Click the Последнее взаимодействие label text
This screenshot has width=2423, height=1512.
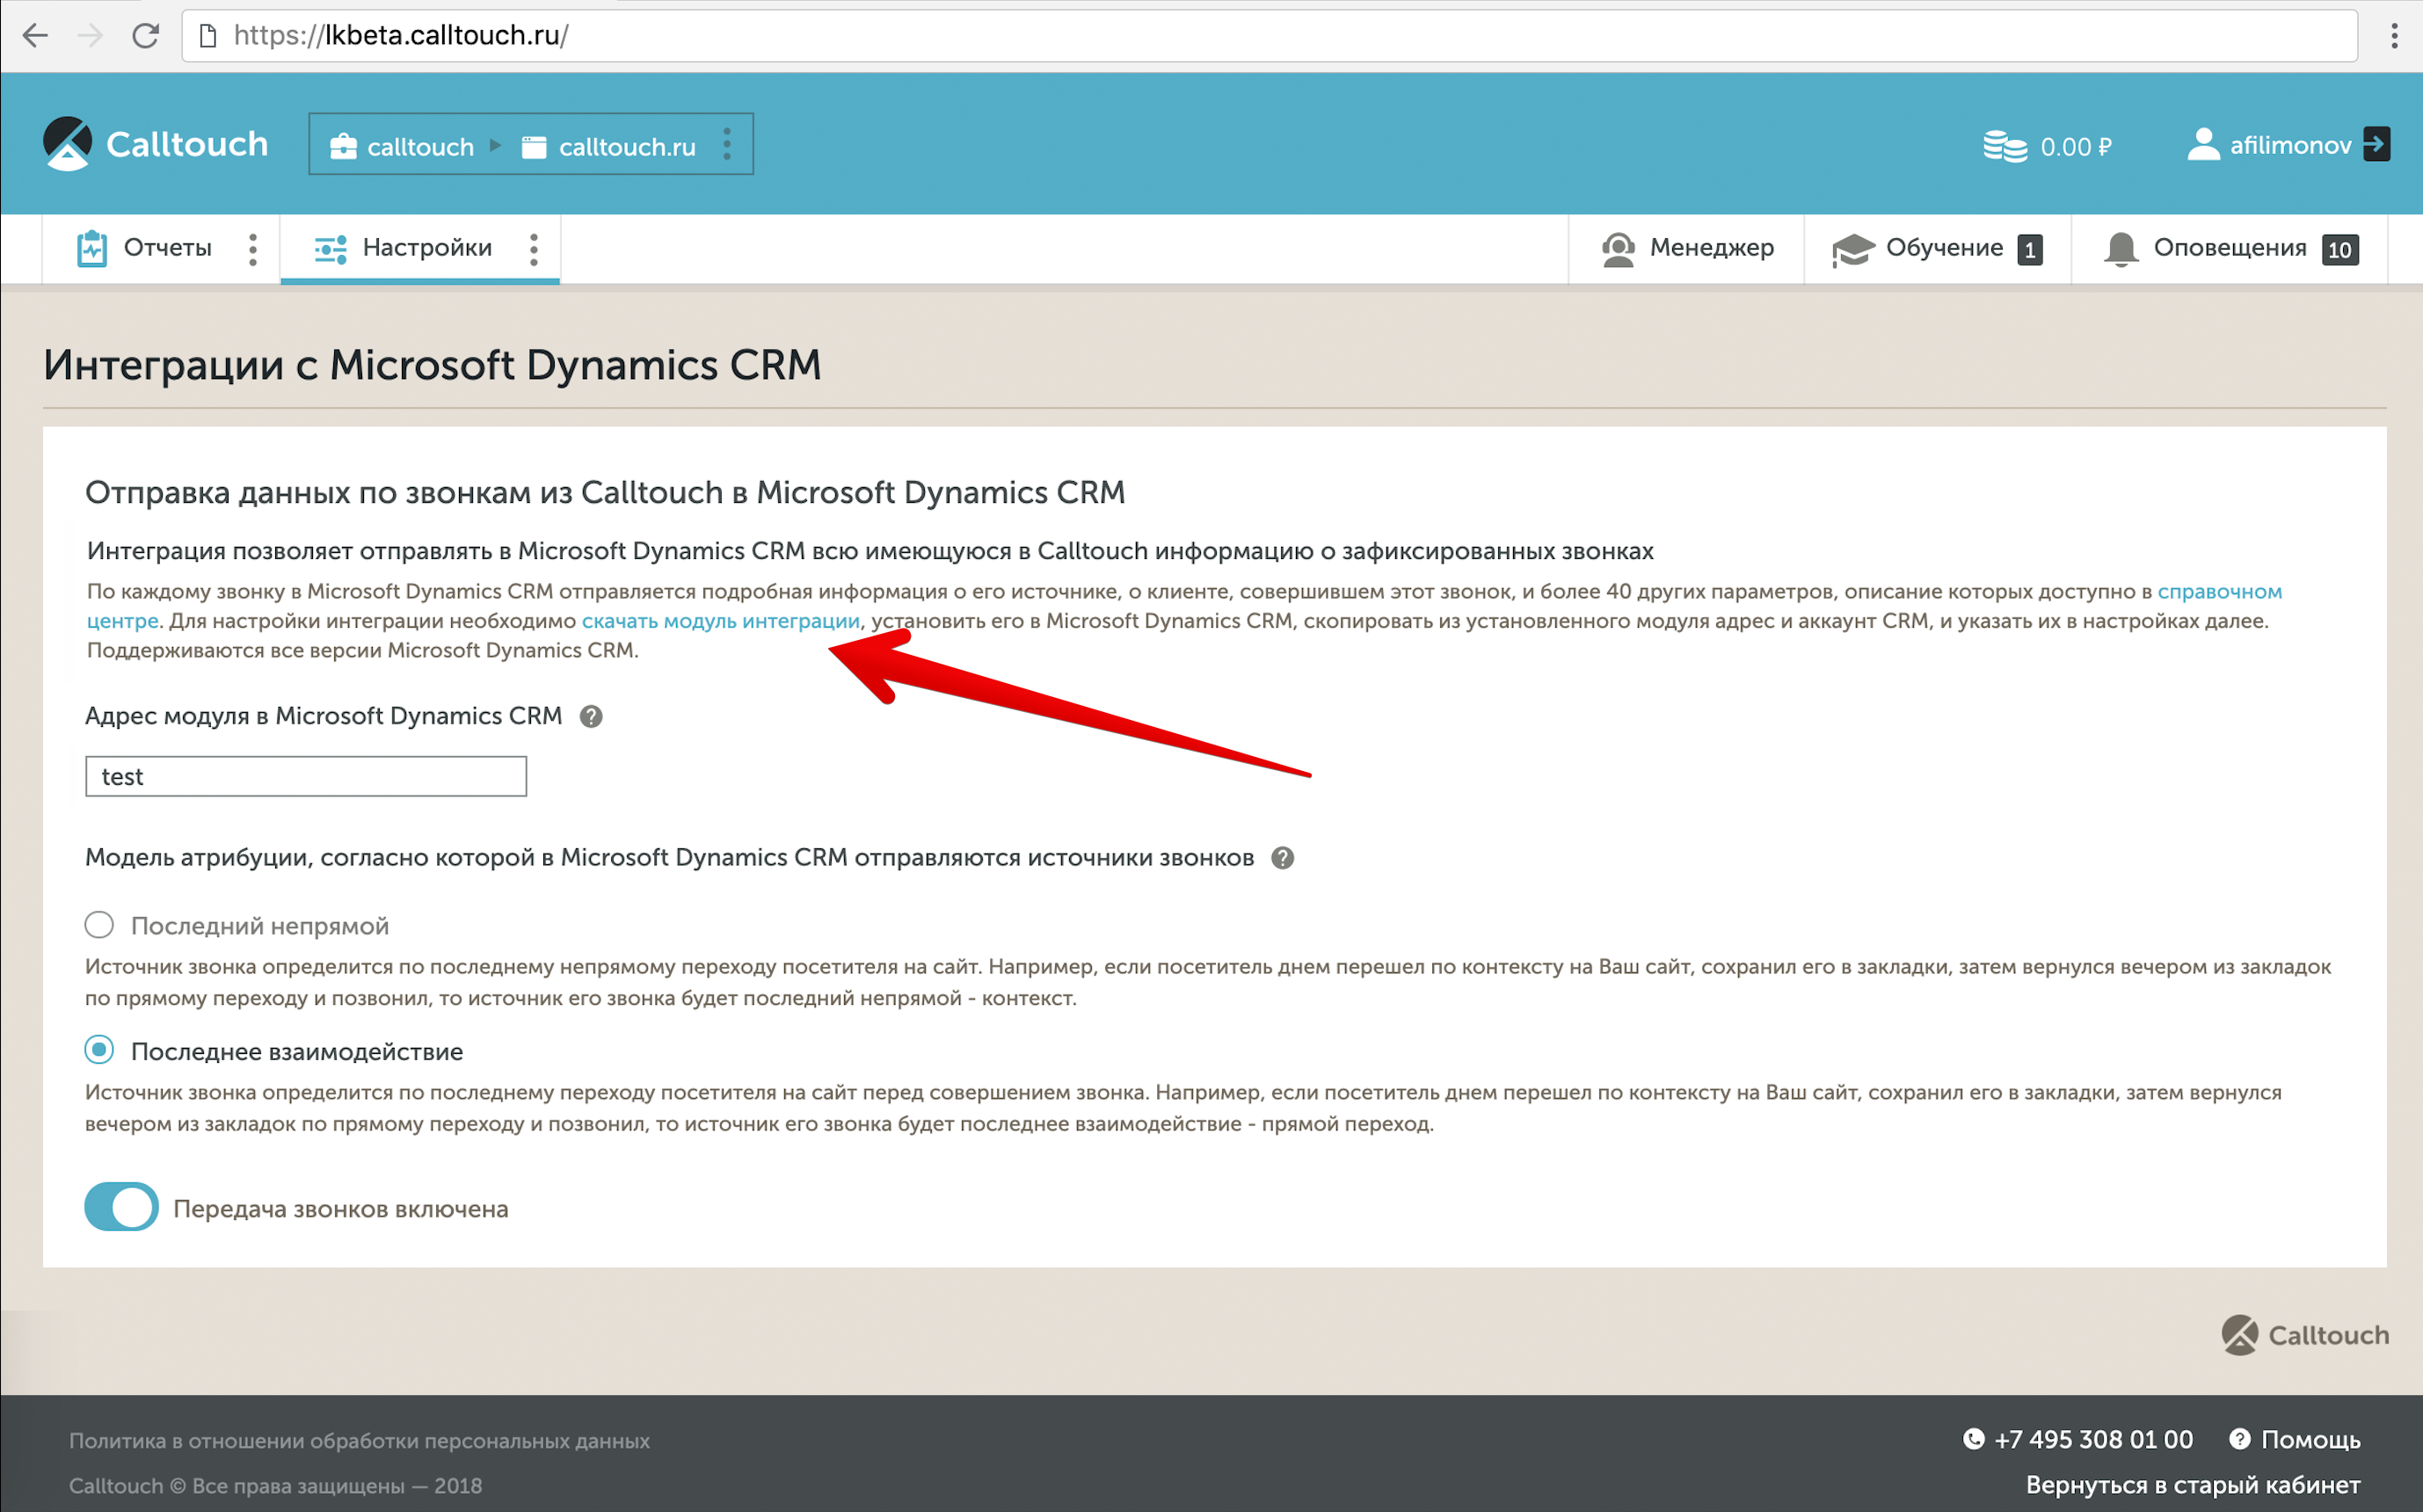coord(297,1051)
